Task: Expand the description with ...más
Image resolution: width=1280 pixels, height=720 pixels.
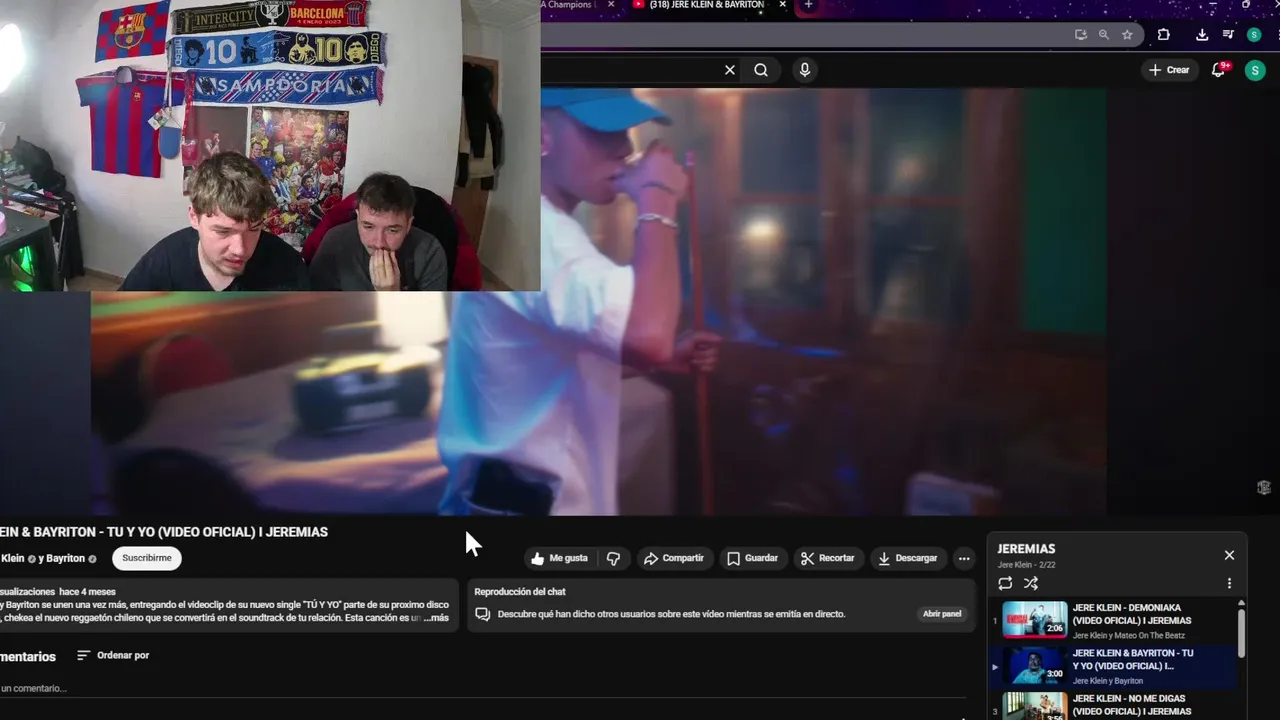Action: point(436,618)
